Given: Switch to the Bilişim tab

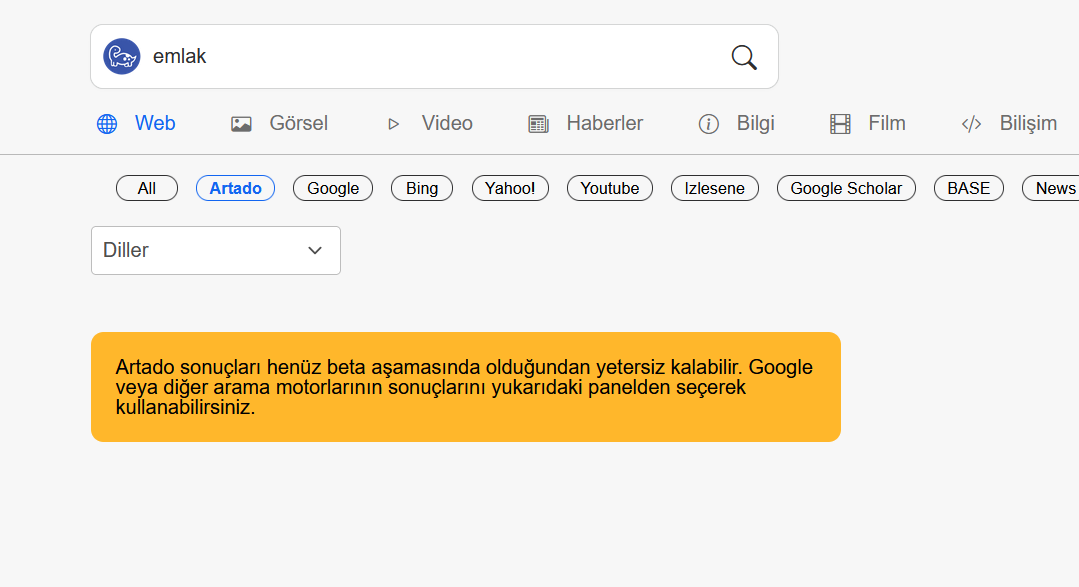Looking at the screenshot, I should (1028, 123).
